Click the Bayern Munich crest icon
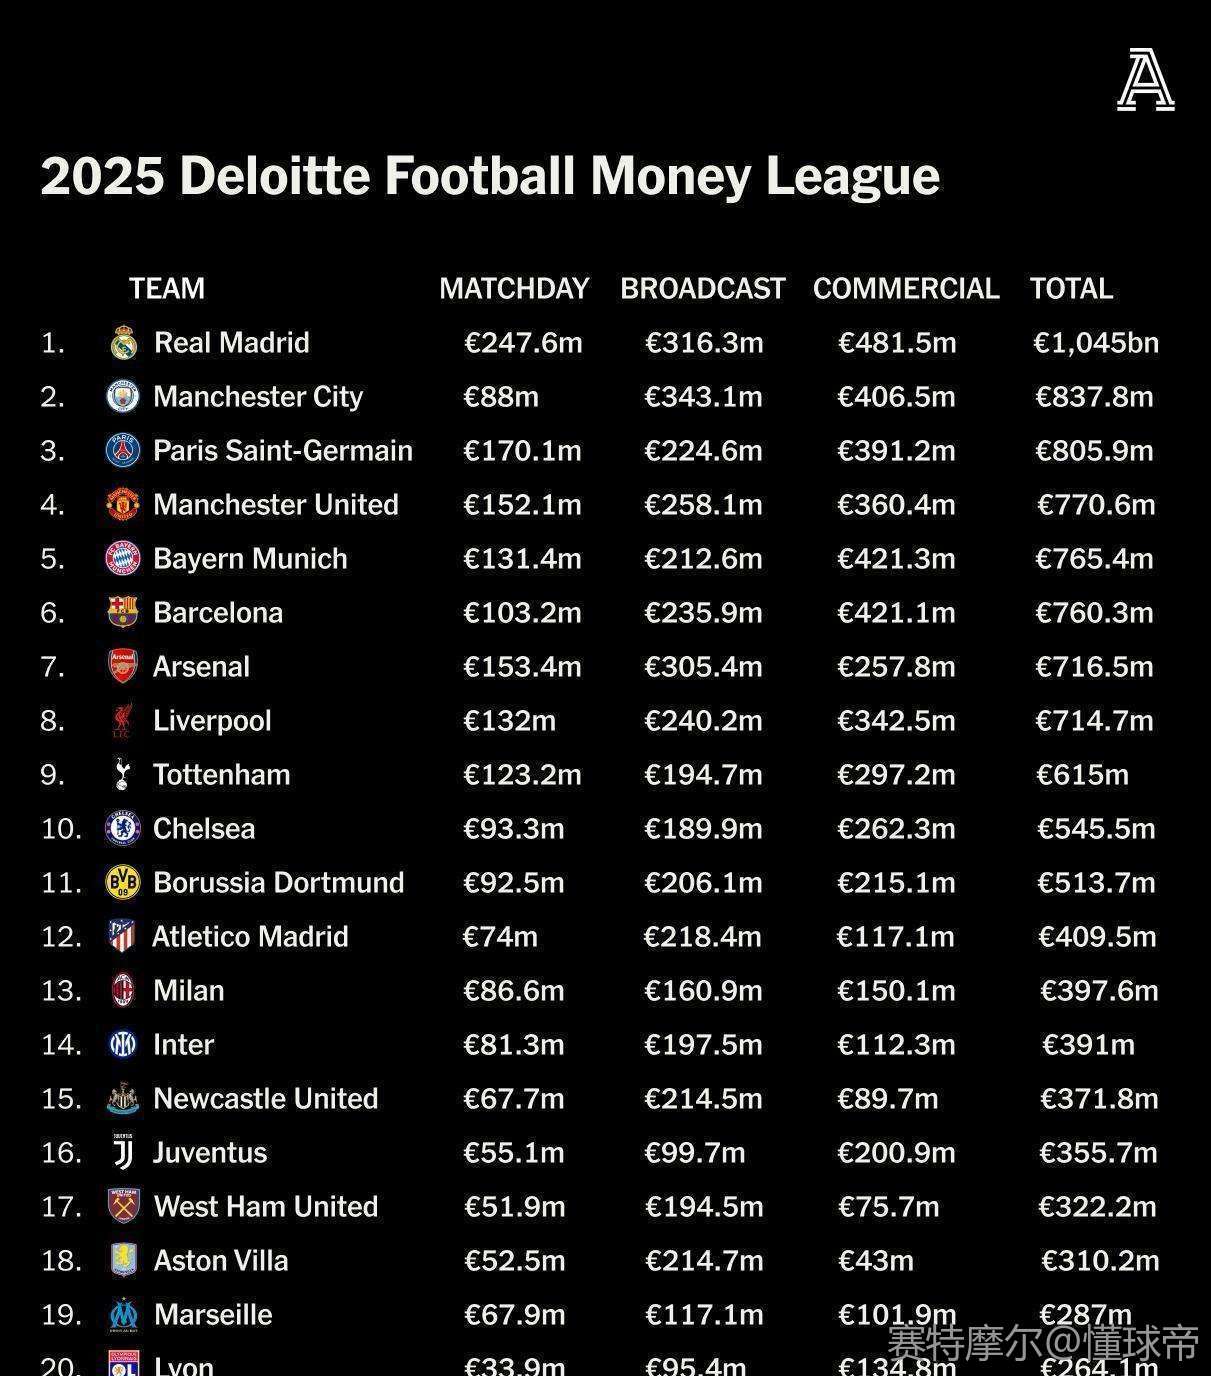Viewport: 1211px width, 1376px height. [x=123, y=559]
